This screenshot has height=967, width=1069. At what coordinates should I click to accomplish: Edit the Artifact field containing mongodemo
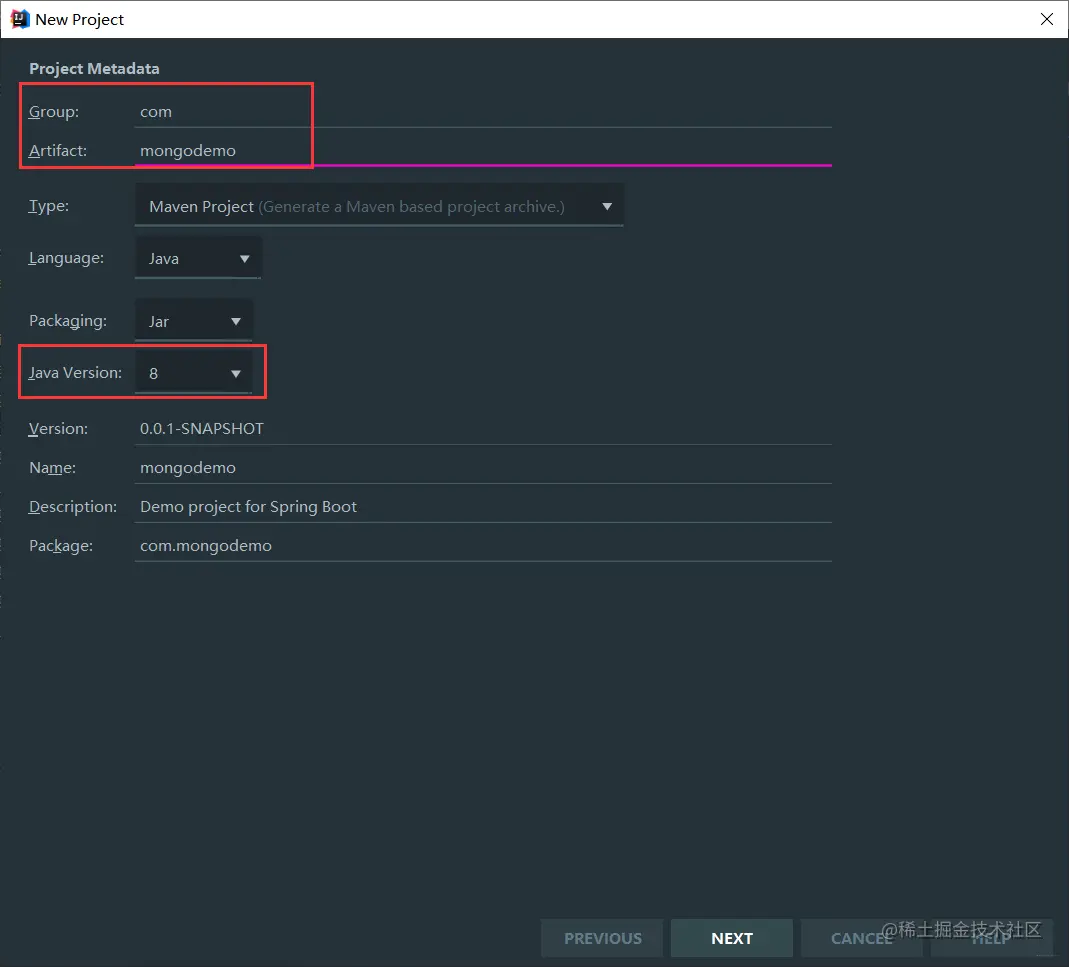click(483, 151)
